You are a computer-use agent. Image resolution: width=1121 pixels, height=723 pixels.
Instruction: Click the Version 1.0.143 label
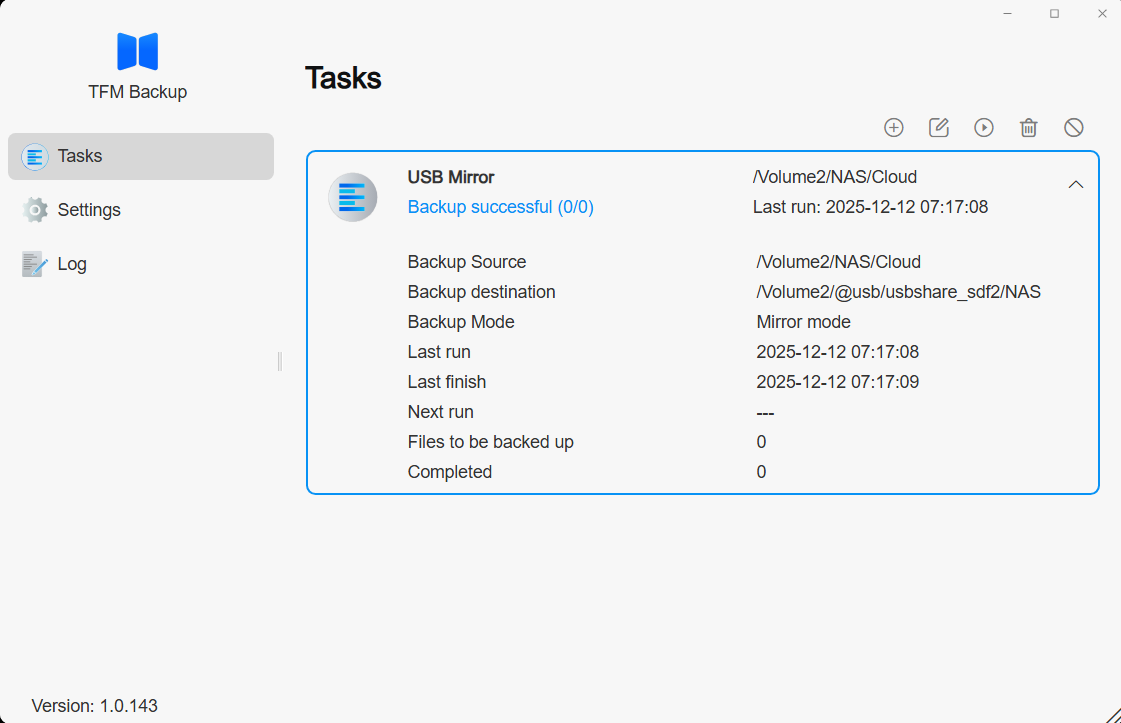click(95, 705)
